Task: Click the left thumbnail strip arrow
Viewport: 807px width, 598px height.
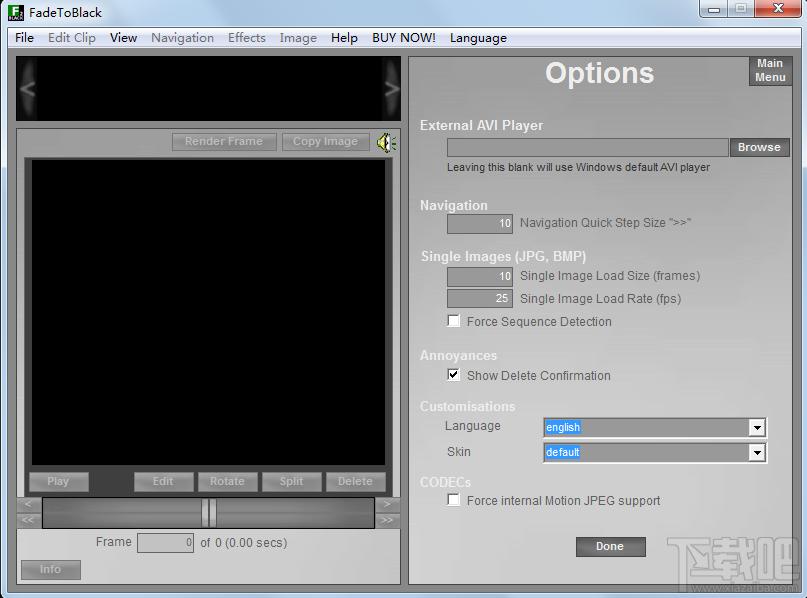Action: [28, 89]
